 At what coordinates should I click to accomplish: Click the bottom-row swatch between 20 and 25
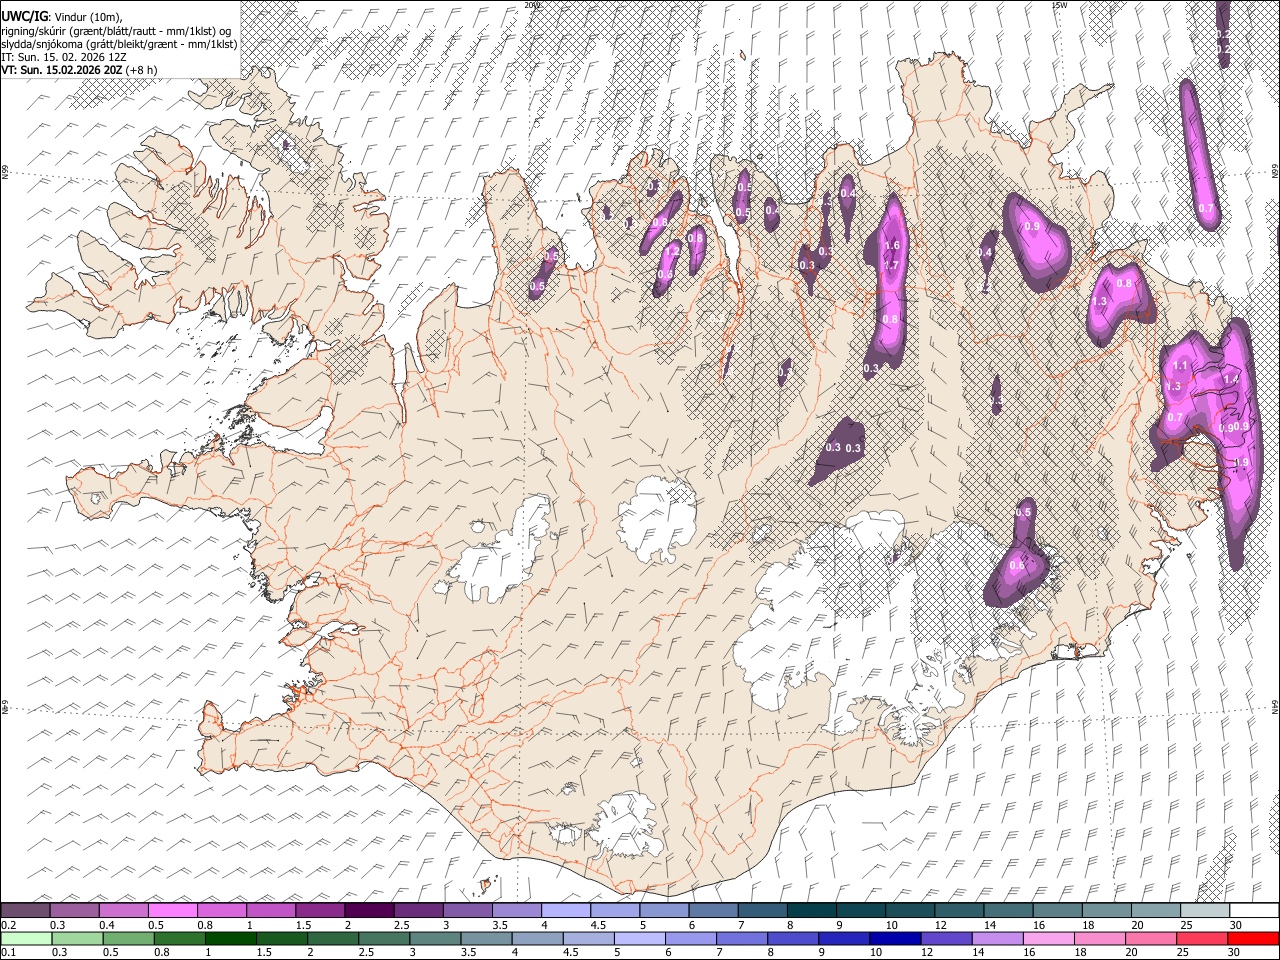pyautogui.click(x=1150, y=938)
